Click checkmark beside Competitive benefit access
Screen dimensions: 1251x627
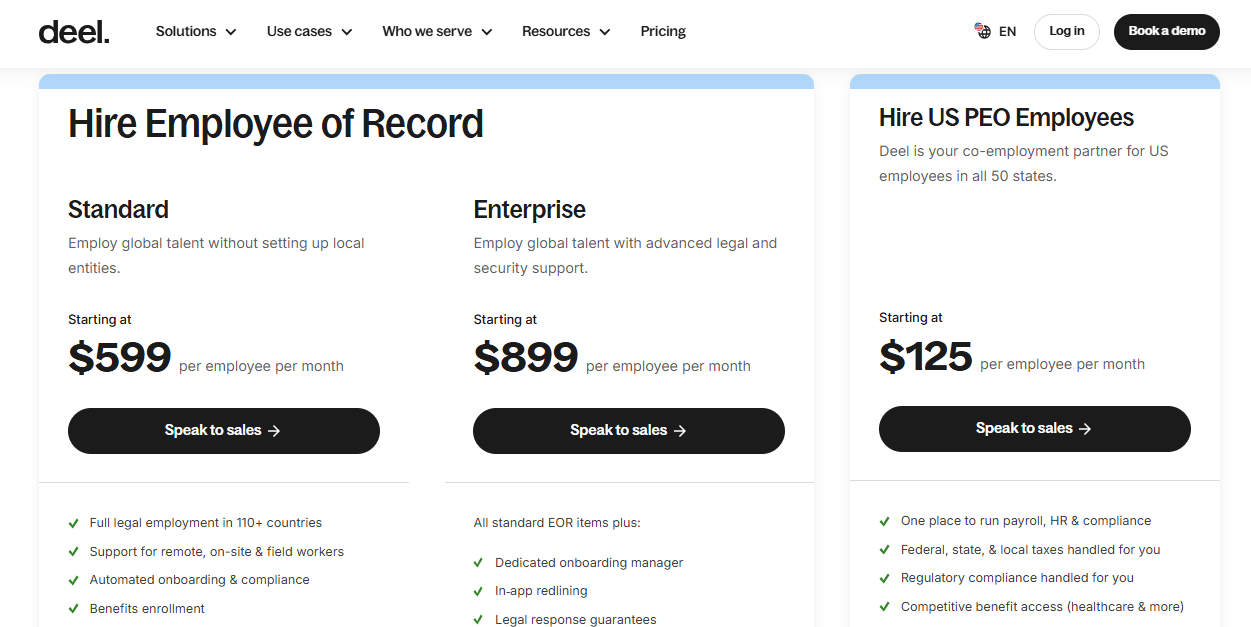(884, 607)
